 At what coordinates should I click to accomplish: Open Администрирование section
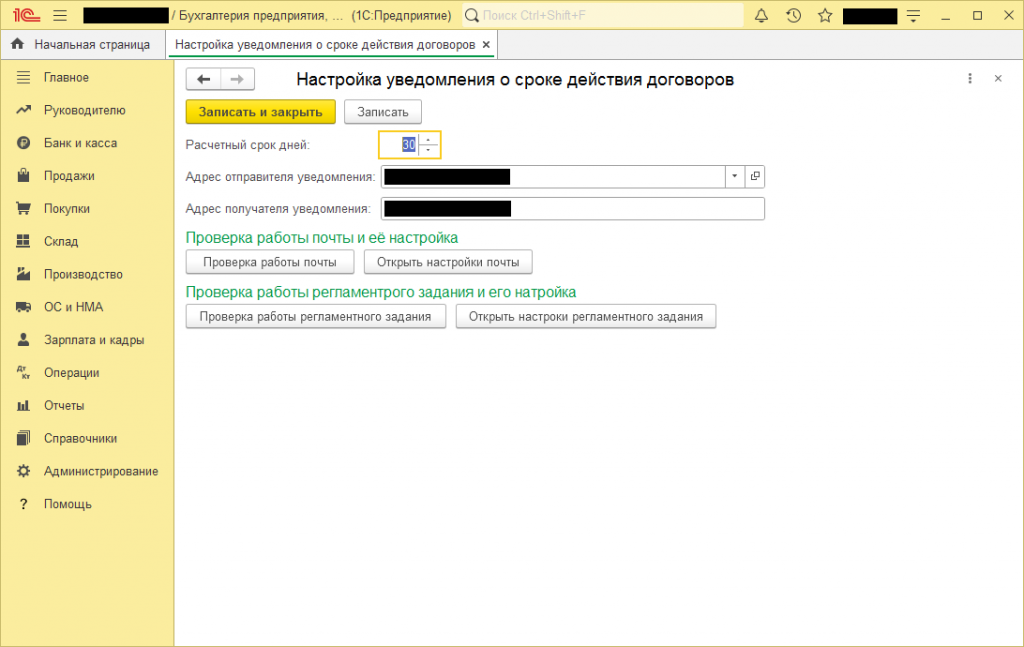[x=101, y=471]
